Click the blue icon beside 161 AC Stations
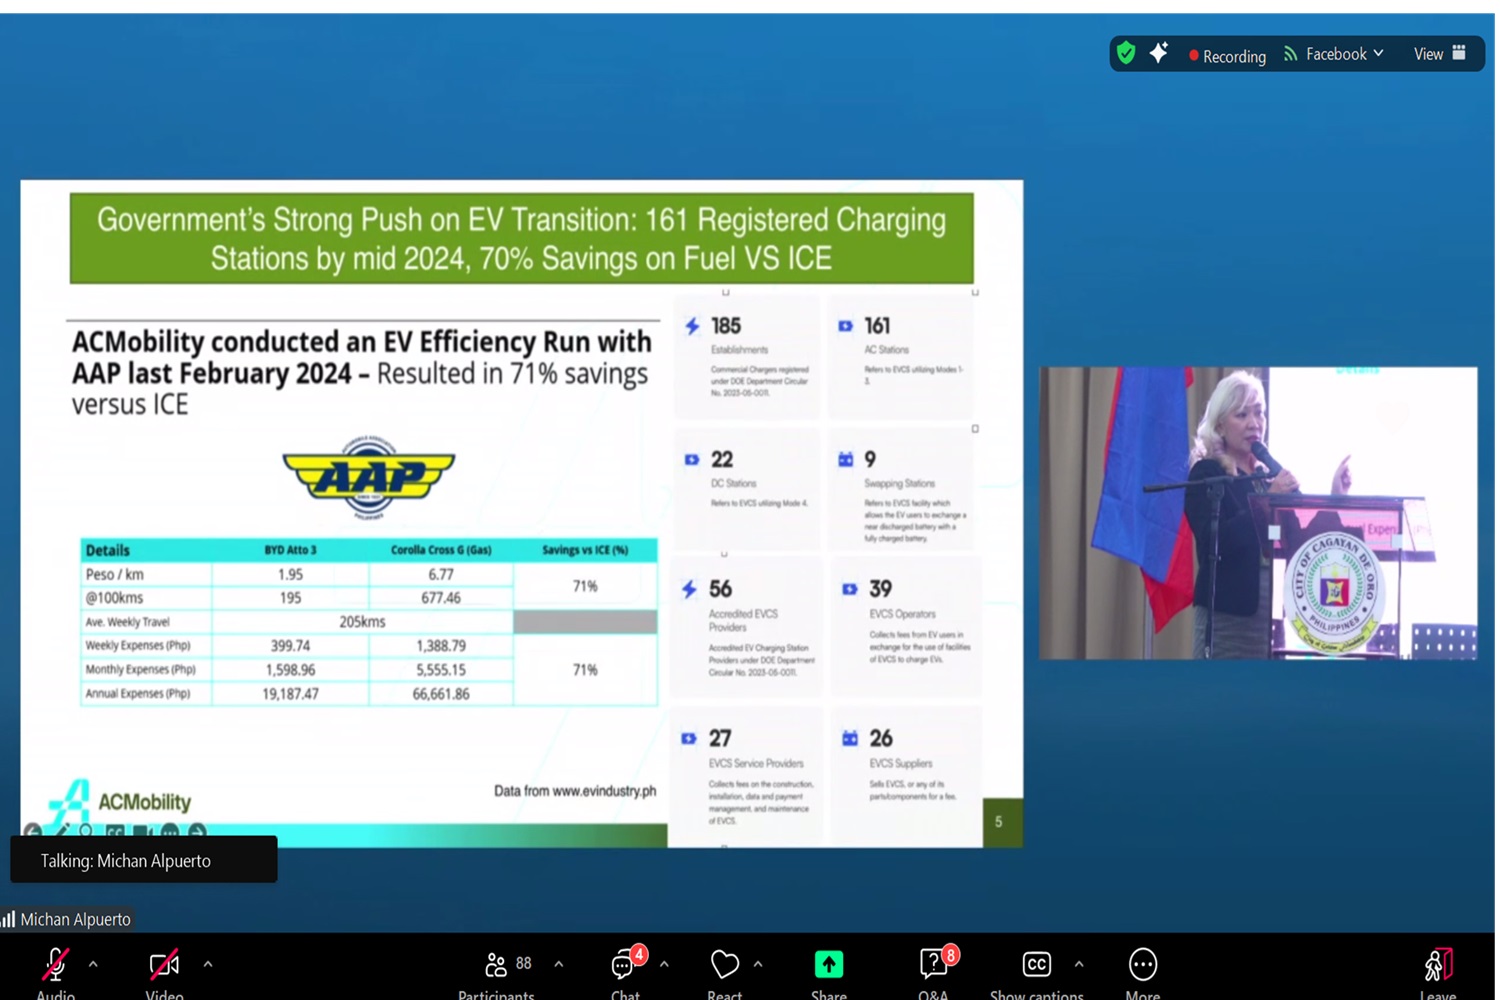The width and height of the screenshot is (1500, 1000). coord(845,326)
